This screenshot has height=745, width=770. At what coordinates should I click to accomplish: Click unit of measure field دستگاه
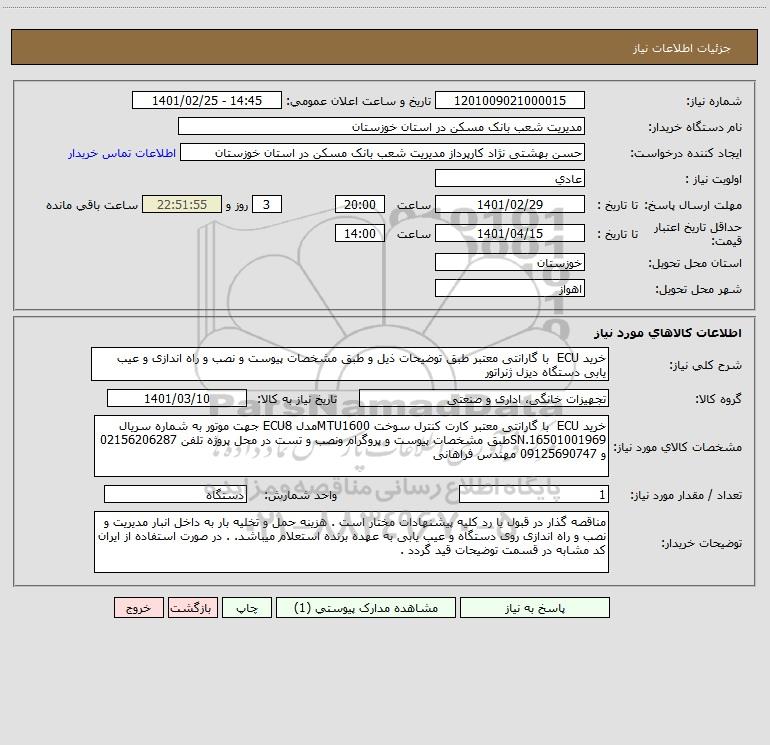[x=175, y=495]
